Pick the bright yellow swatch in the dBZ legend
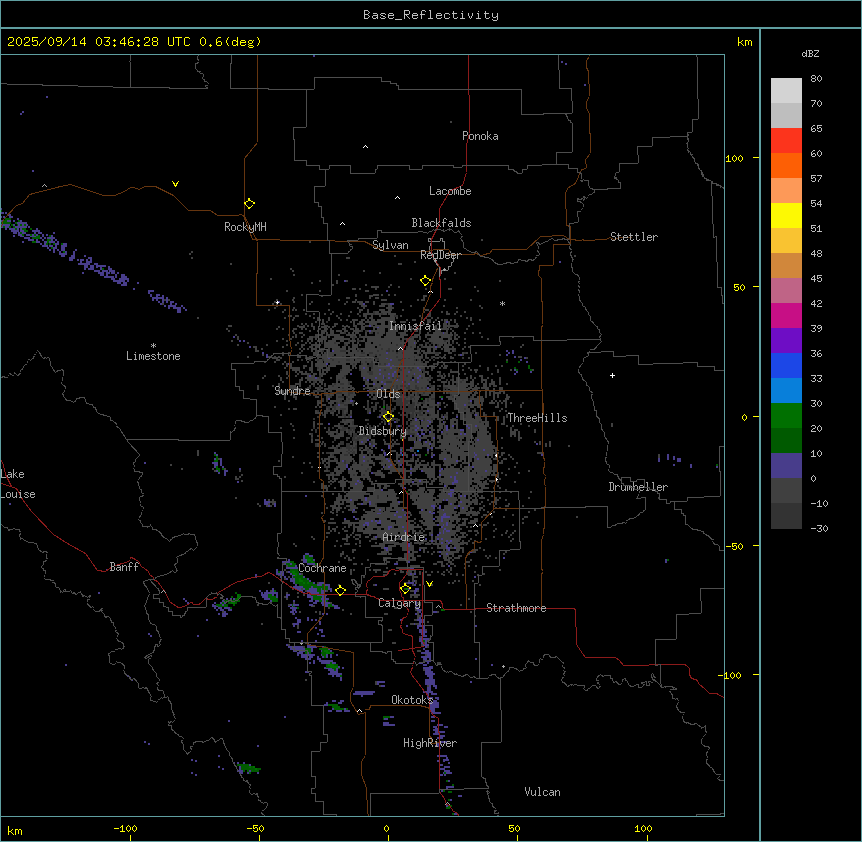This screenshot has height=842, width=862. (786, 215)
